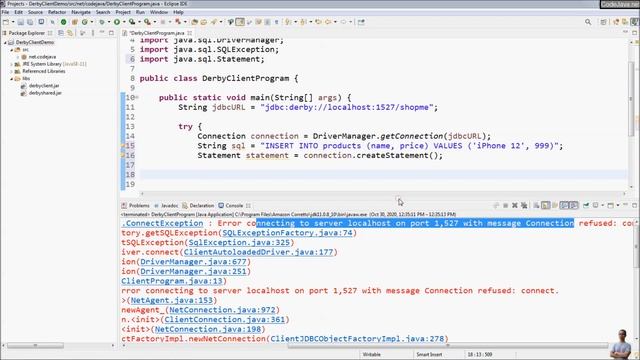The width and height of the screenshot is (640, 360).
Task: Click the External Tools run icon
Action: [147, 22]
